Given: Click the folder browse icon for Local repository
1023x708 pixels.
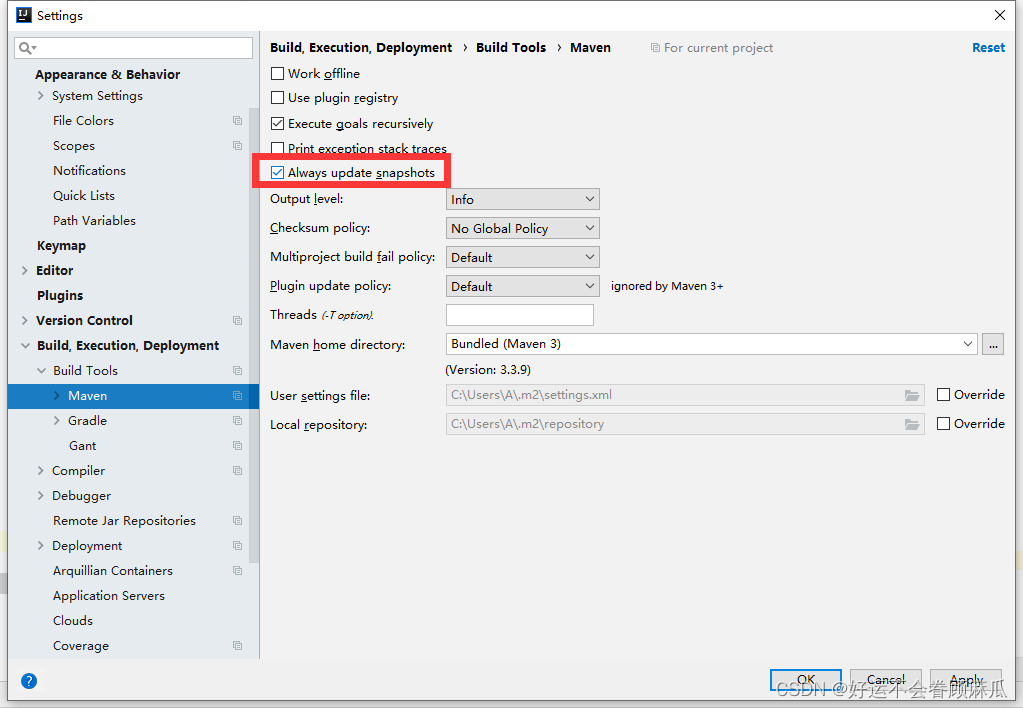Looking at the screenshot, I should click(x=911, y=424).
